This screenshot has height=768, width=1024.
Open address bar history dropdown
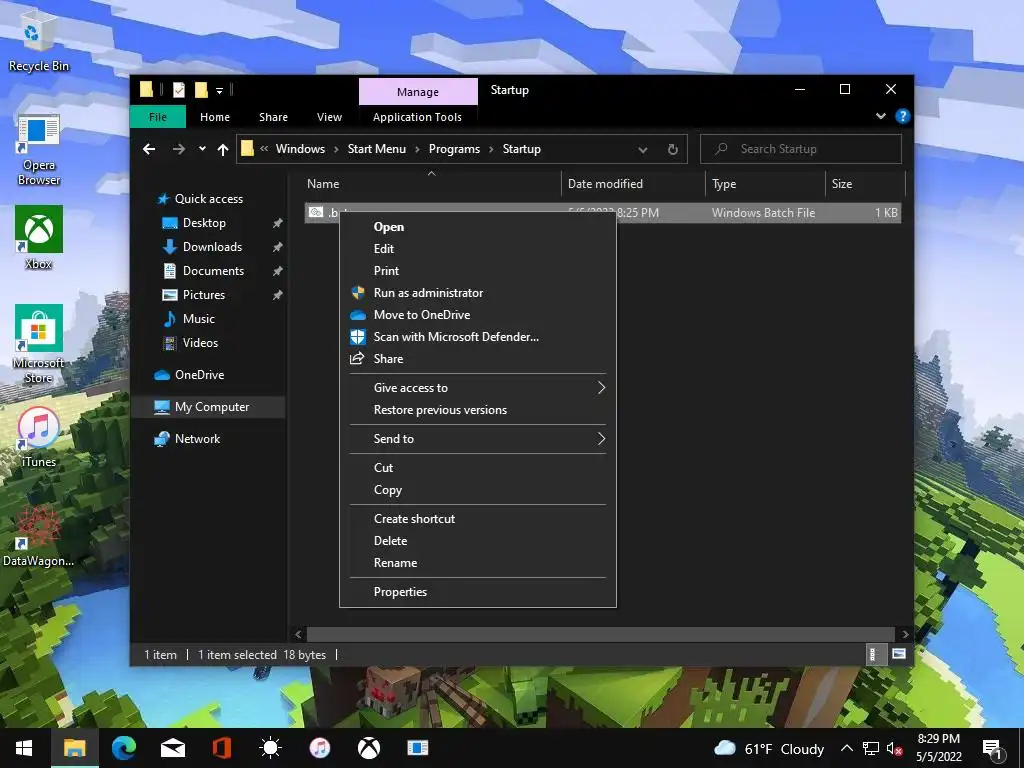coord(643,150)
